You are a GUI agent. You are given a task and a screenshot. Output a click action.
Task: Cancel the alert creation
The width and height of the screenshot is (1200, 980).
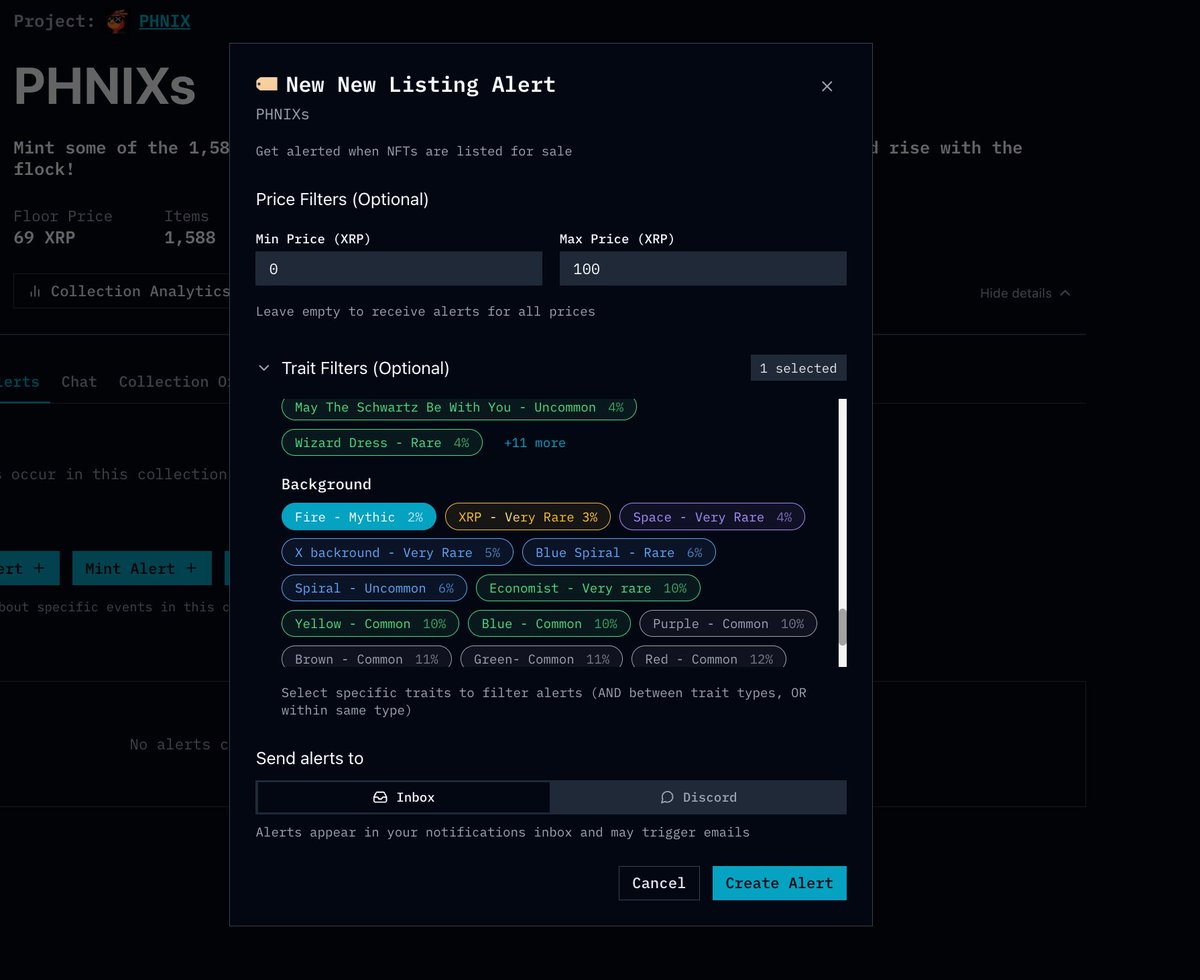(x=659, y=883)
